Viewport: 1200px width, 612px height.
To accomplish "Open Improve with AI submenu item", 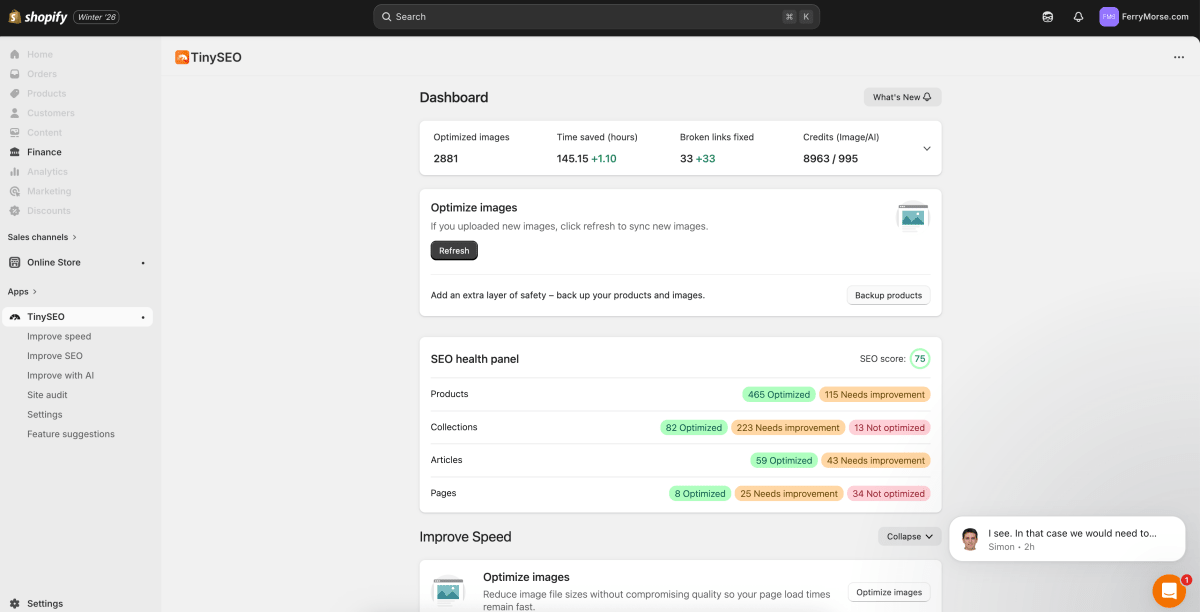I will [61, 375].
